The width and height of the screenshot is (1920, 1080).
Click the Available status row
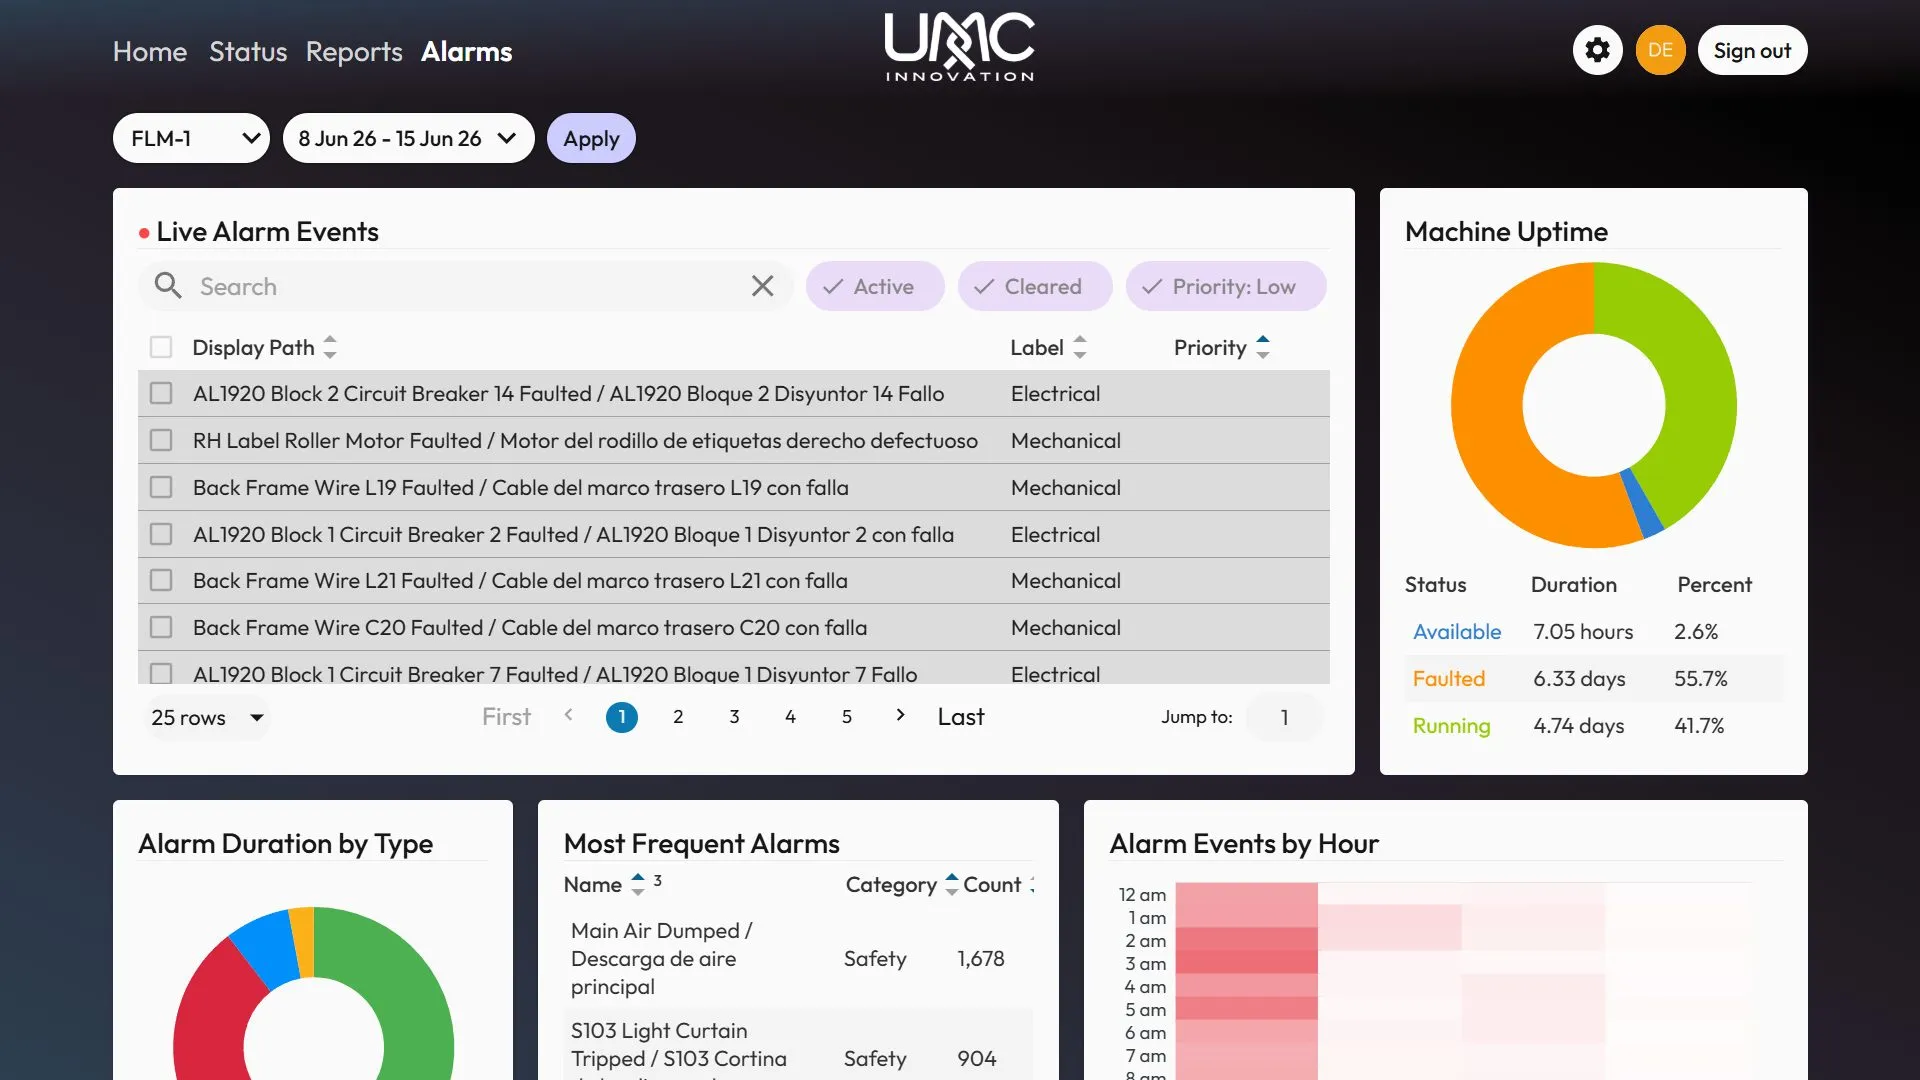pyautogui.click(x=1593, y=631)
